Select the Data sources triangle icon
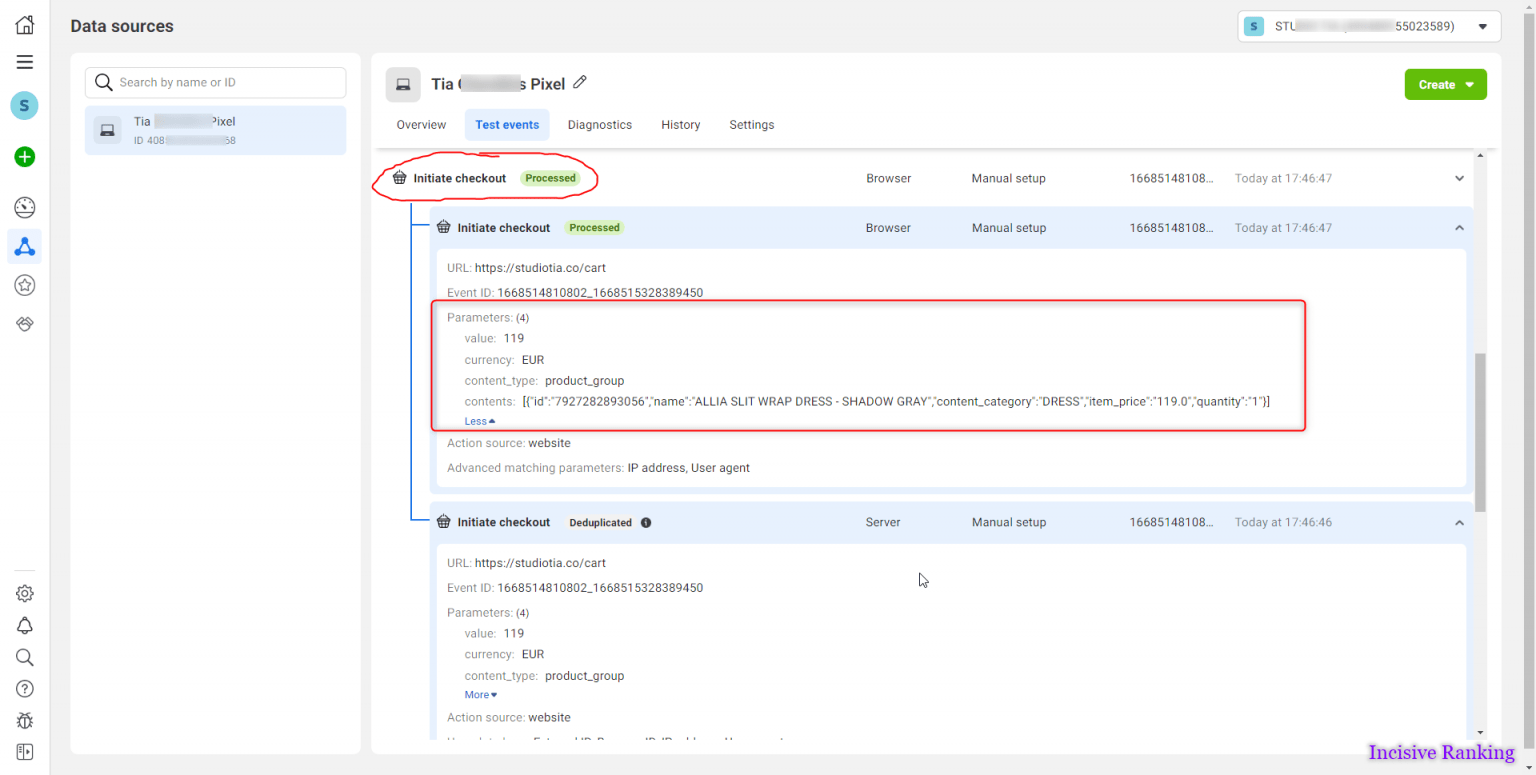 coord(24,246)
